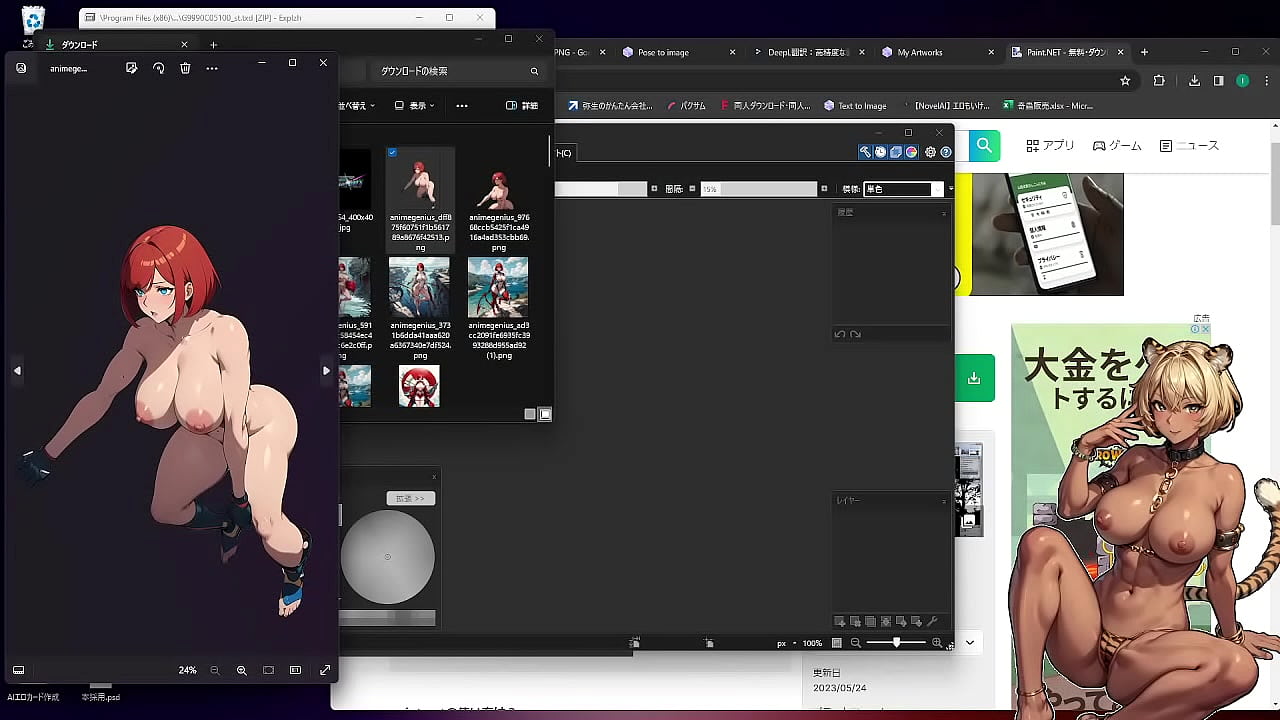Screen dimensions: 1280x720
Task: Open the px units dropdown in Paint.NET
Action: [788, 643]
